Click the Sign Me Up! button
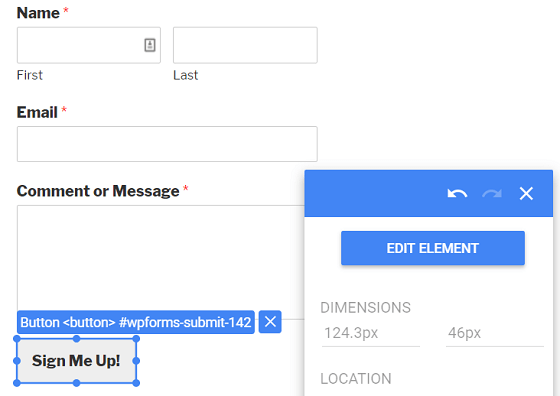Image resolution: width=560 pixels, height=396 pixels. click(x=76, y=361)
